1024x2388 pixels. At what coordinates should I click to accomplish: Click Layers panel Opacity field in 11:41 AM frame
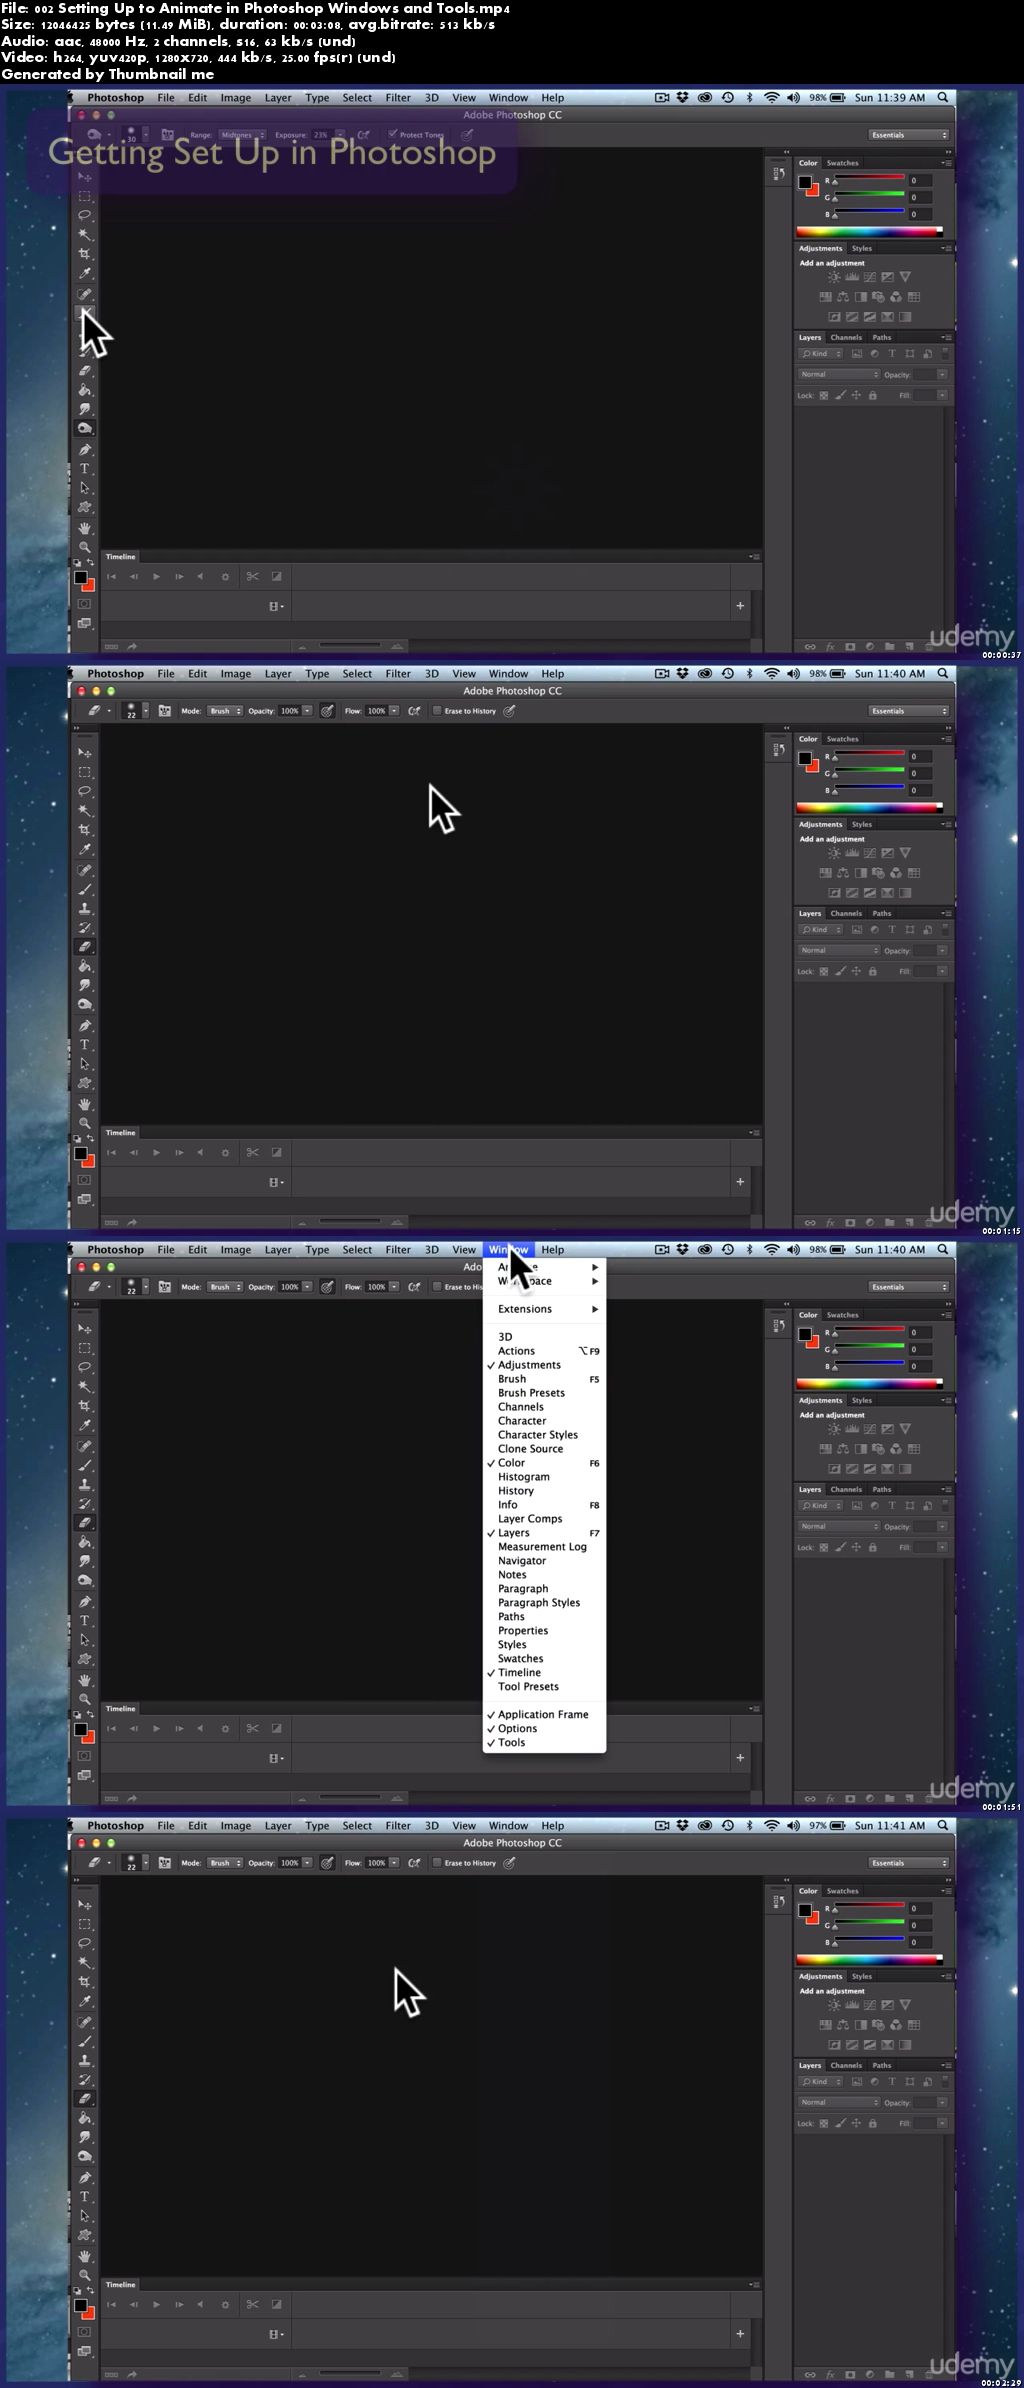click(x=923, y=2102)
